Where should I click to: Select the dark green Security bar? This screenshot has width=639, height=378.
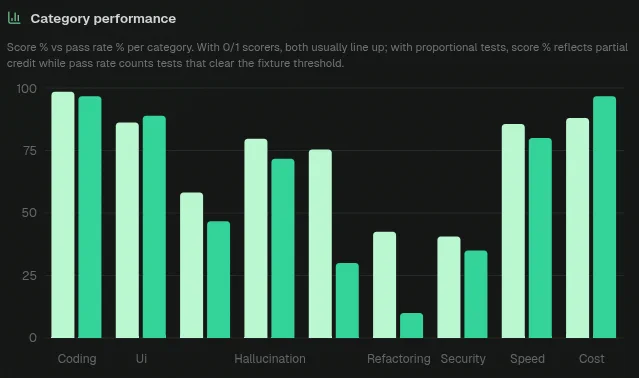pos(476,294)
